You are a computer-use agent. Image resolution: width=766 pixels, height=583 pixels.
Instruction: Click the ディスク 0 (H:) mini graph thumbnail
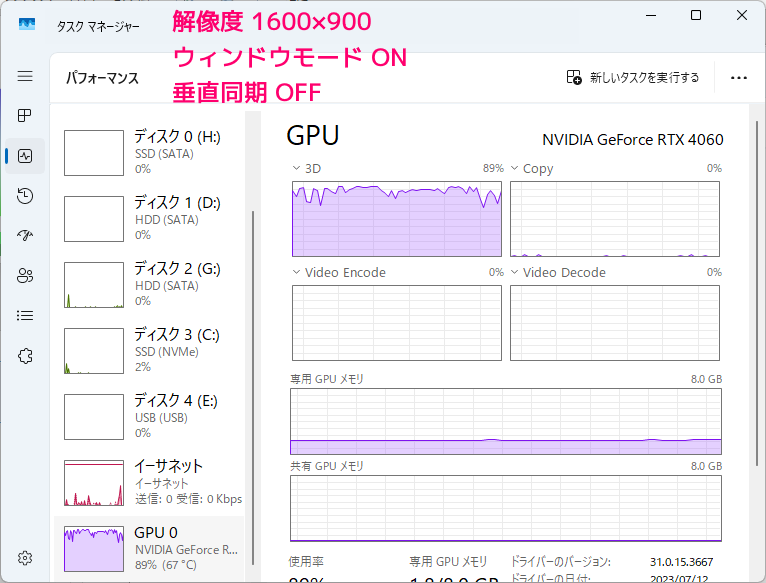pos(94,153)
